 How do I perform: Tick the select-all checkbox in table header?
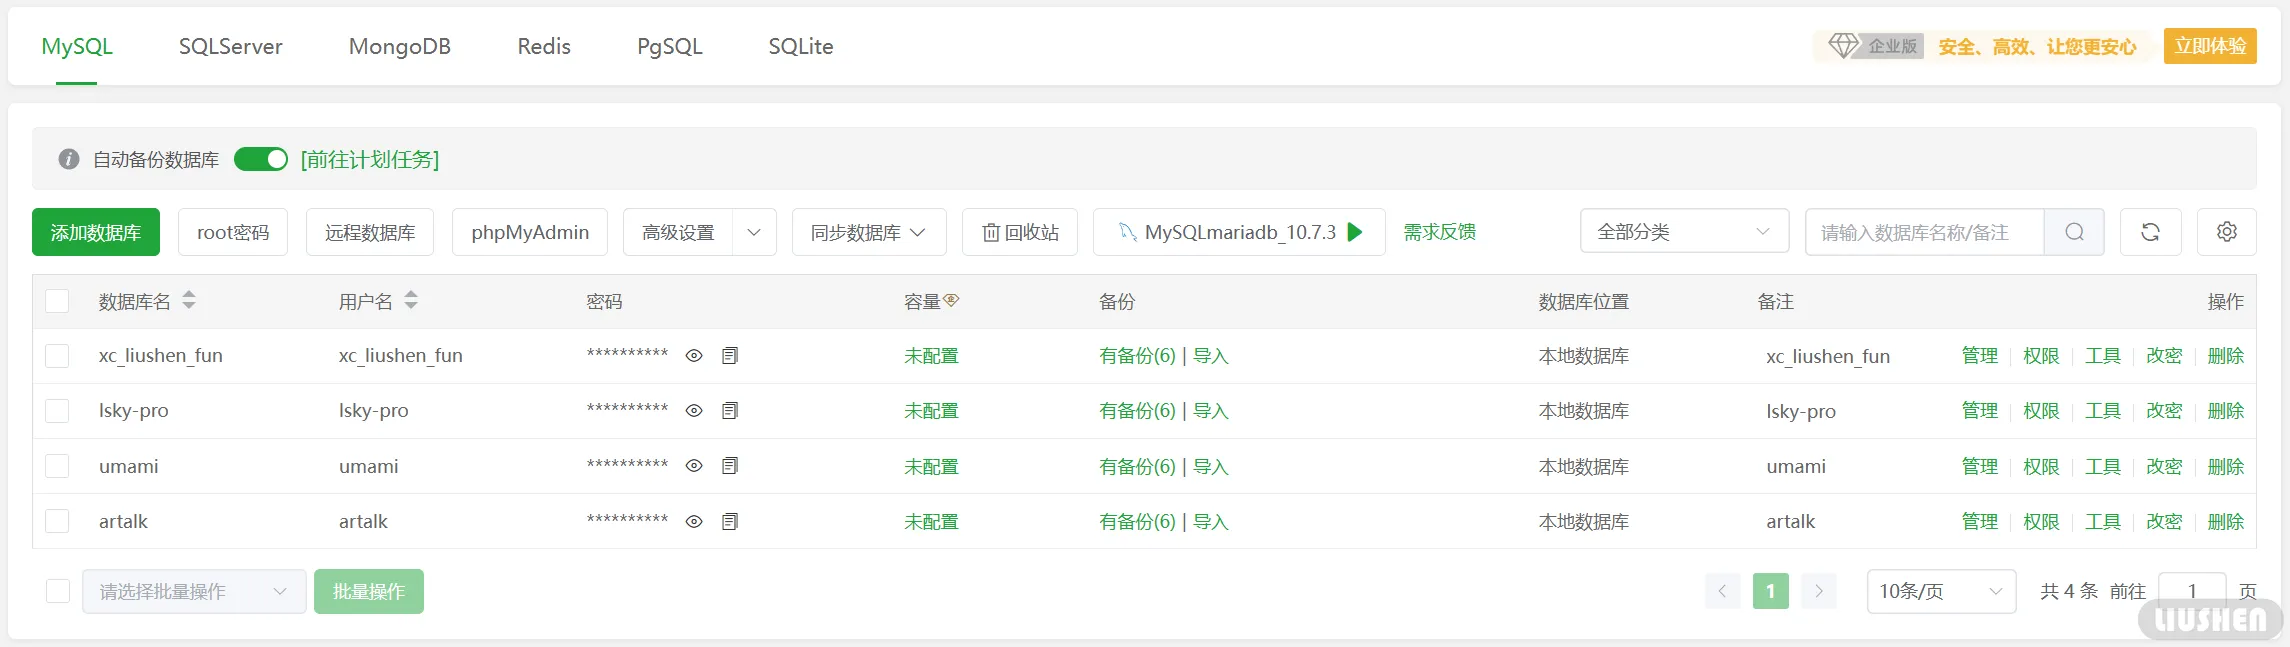(58, 301)
